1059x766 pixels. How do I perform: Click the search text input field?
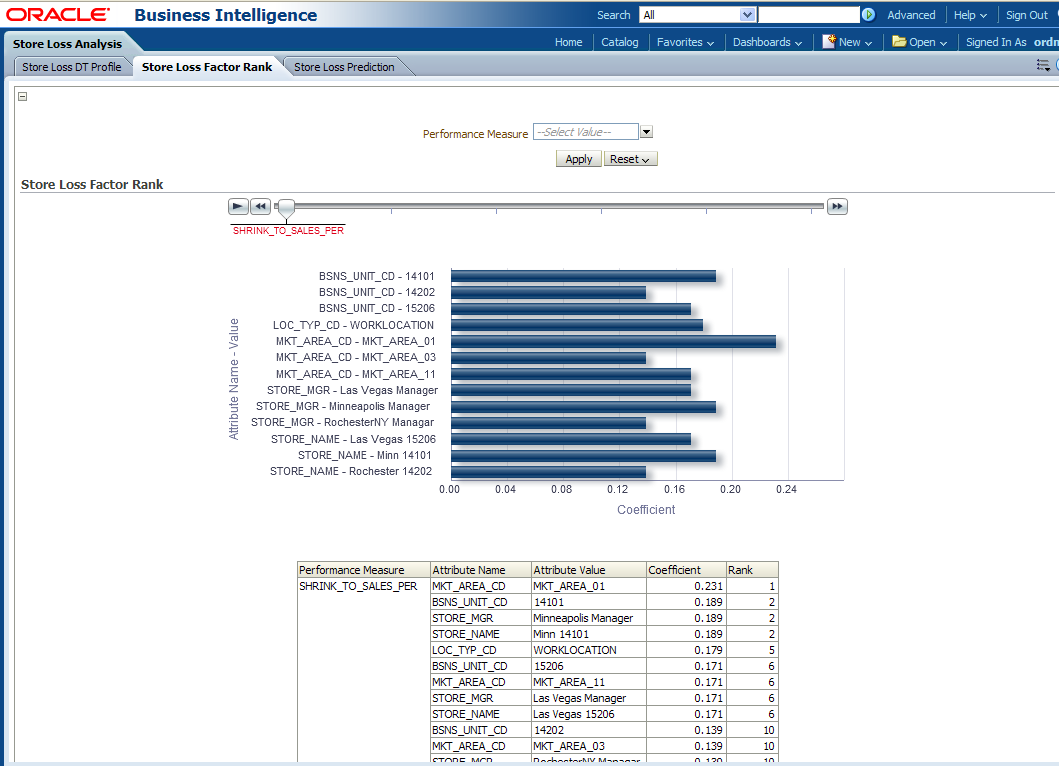click(808, 15)
